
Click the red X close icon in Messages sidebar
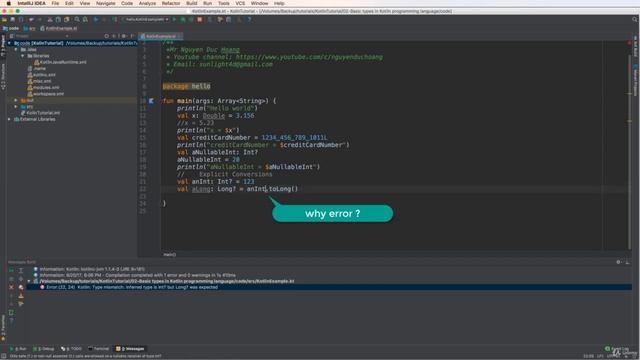click(11, 287)
